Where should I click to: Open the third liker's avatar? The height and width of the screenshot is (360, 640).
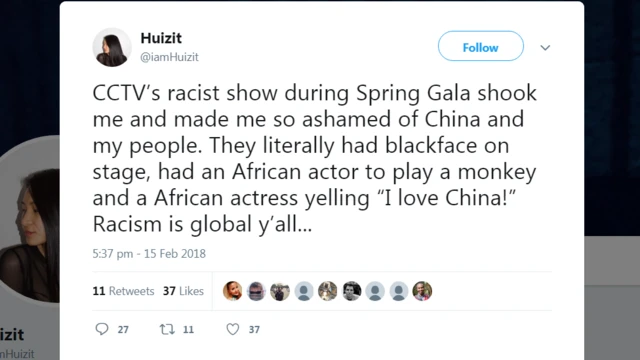click(280, 291)
